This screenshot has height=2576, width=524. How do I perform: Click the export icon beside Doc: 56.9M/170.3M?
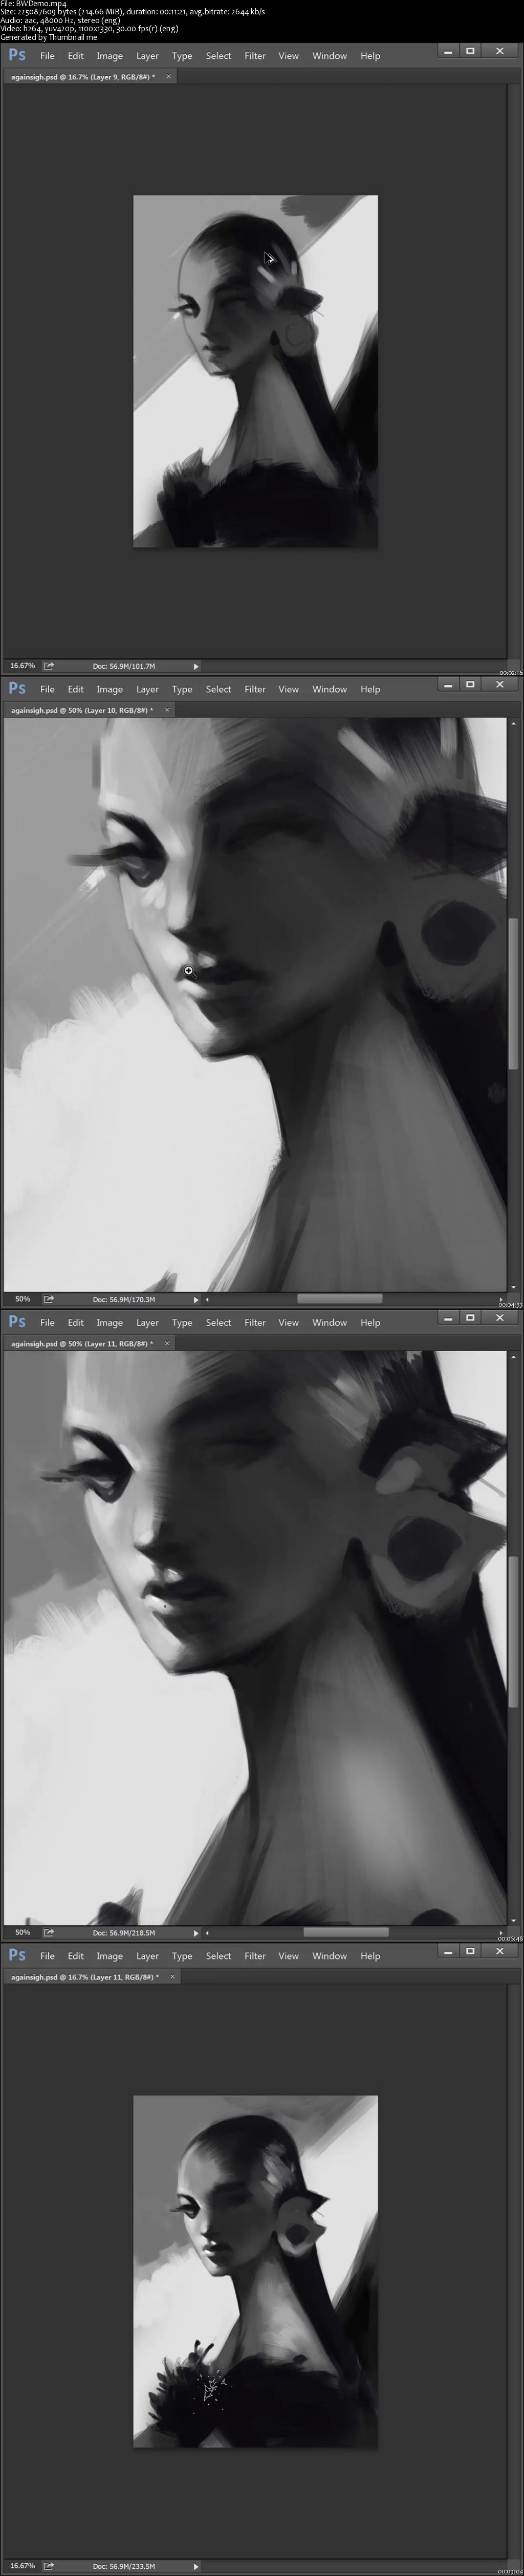coord(48,1299)
